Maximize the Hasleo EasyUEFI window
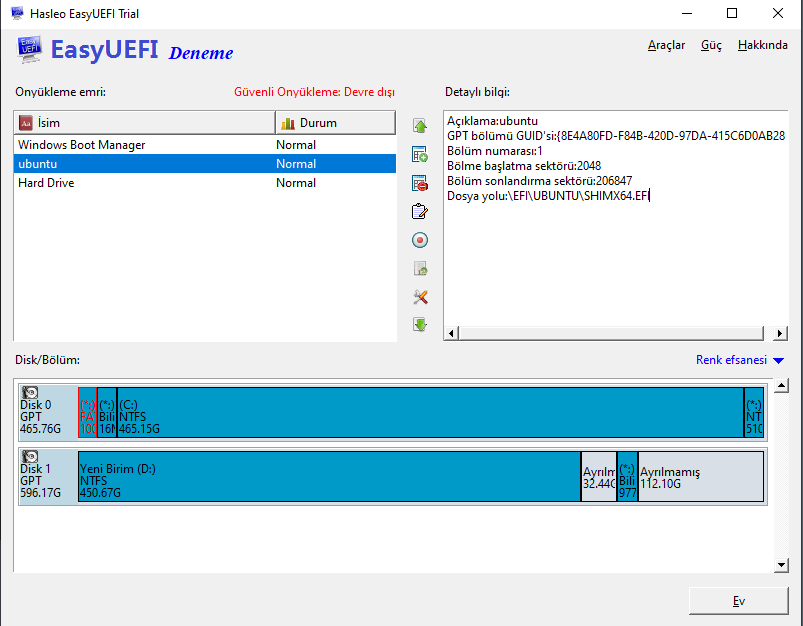This screenshot has width=803, height=626. coord(732,13)
